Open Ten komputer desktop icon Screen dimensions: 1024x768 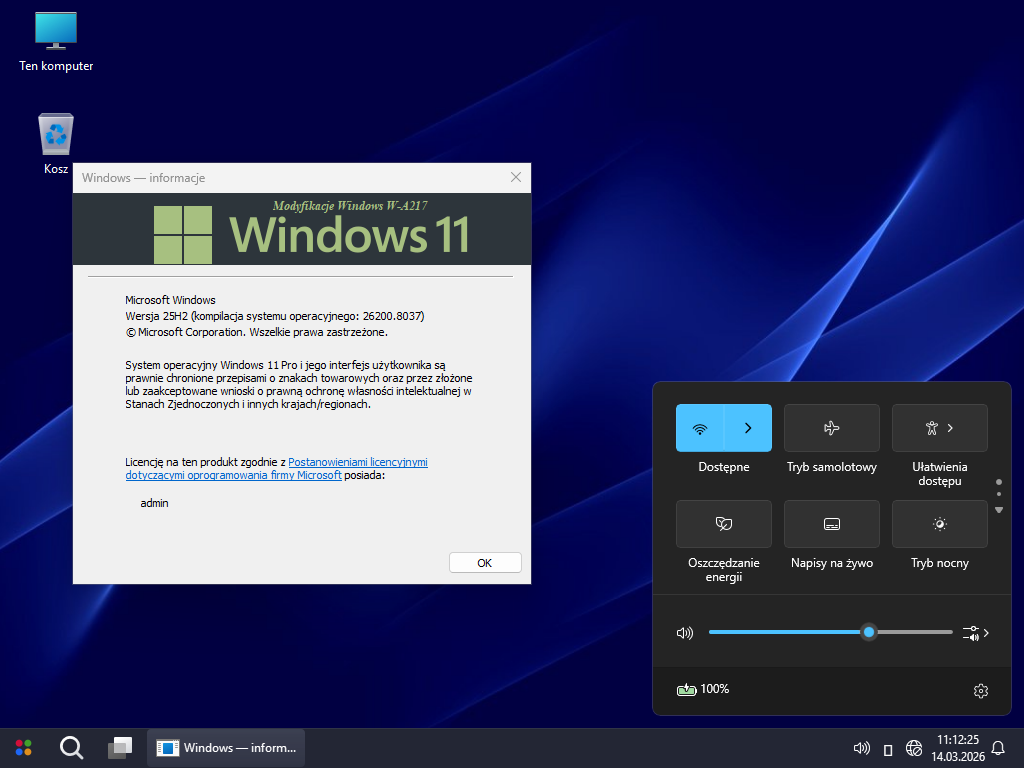pyautogui.click(x=56, y=40)
